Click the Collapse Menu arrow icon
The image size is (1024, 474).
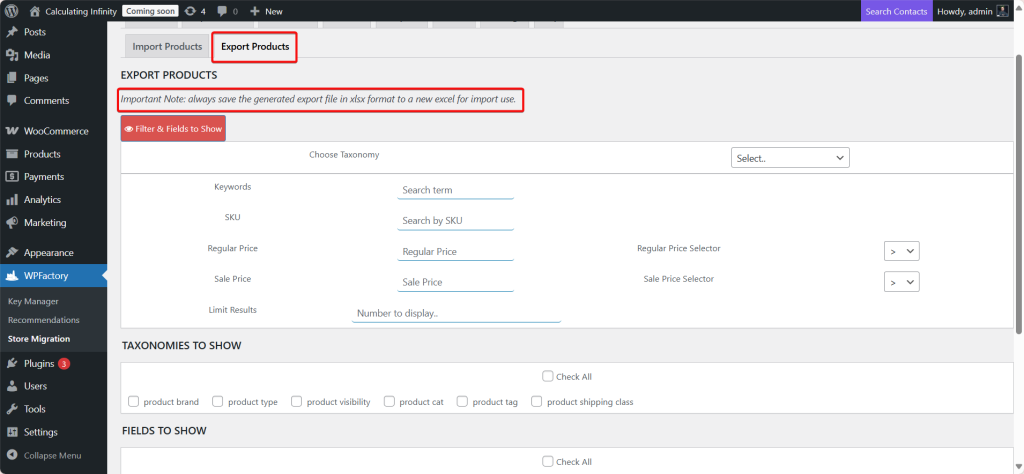(12, 455)
